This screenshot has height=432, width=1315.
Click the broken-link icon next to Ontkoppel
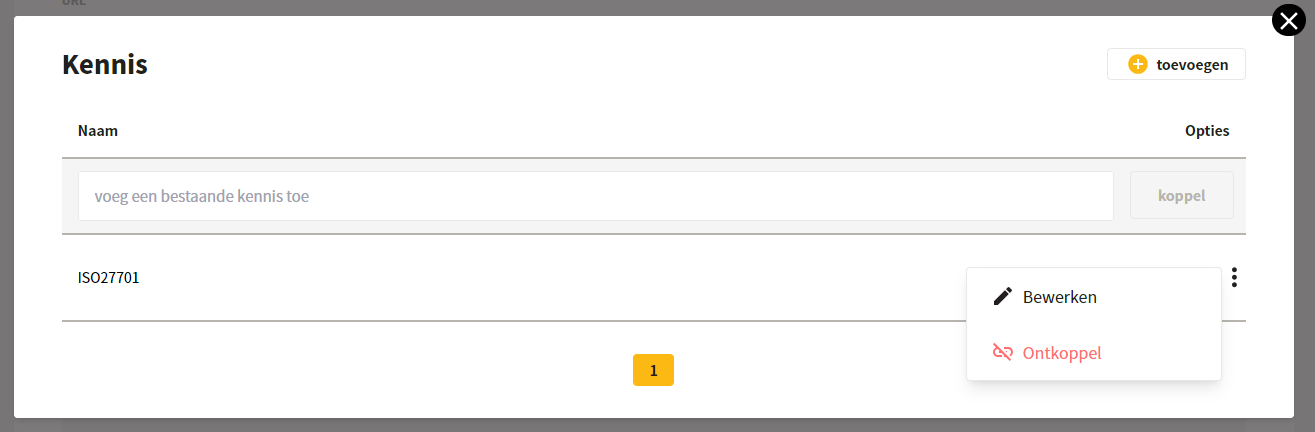(1002, 353)
